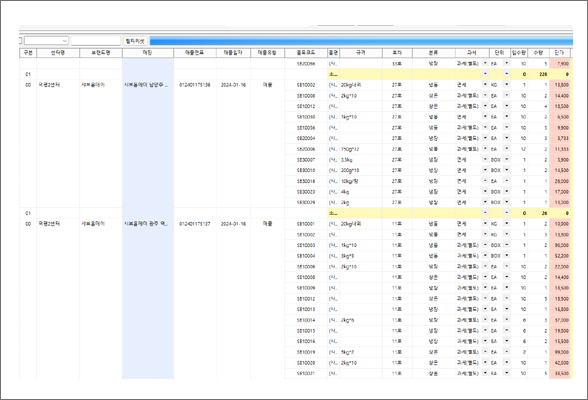Viewport: 588px width, 400px height.
Task: Click the unit price 52,200 cell
Action: click(x=560, y=256)
